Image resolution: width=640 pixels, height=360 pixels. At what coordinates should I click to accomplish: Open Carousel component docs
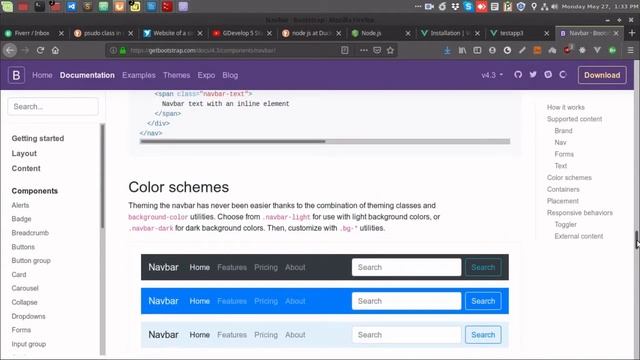tap(25, 288)
